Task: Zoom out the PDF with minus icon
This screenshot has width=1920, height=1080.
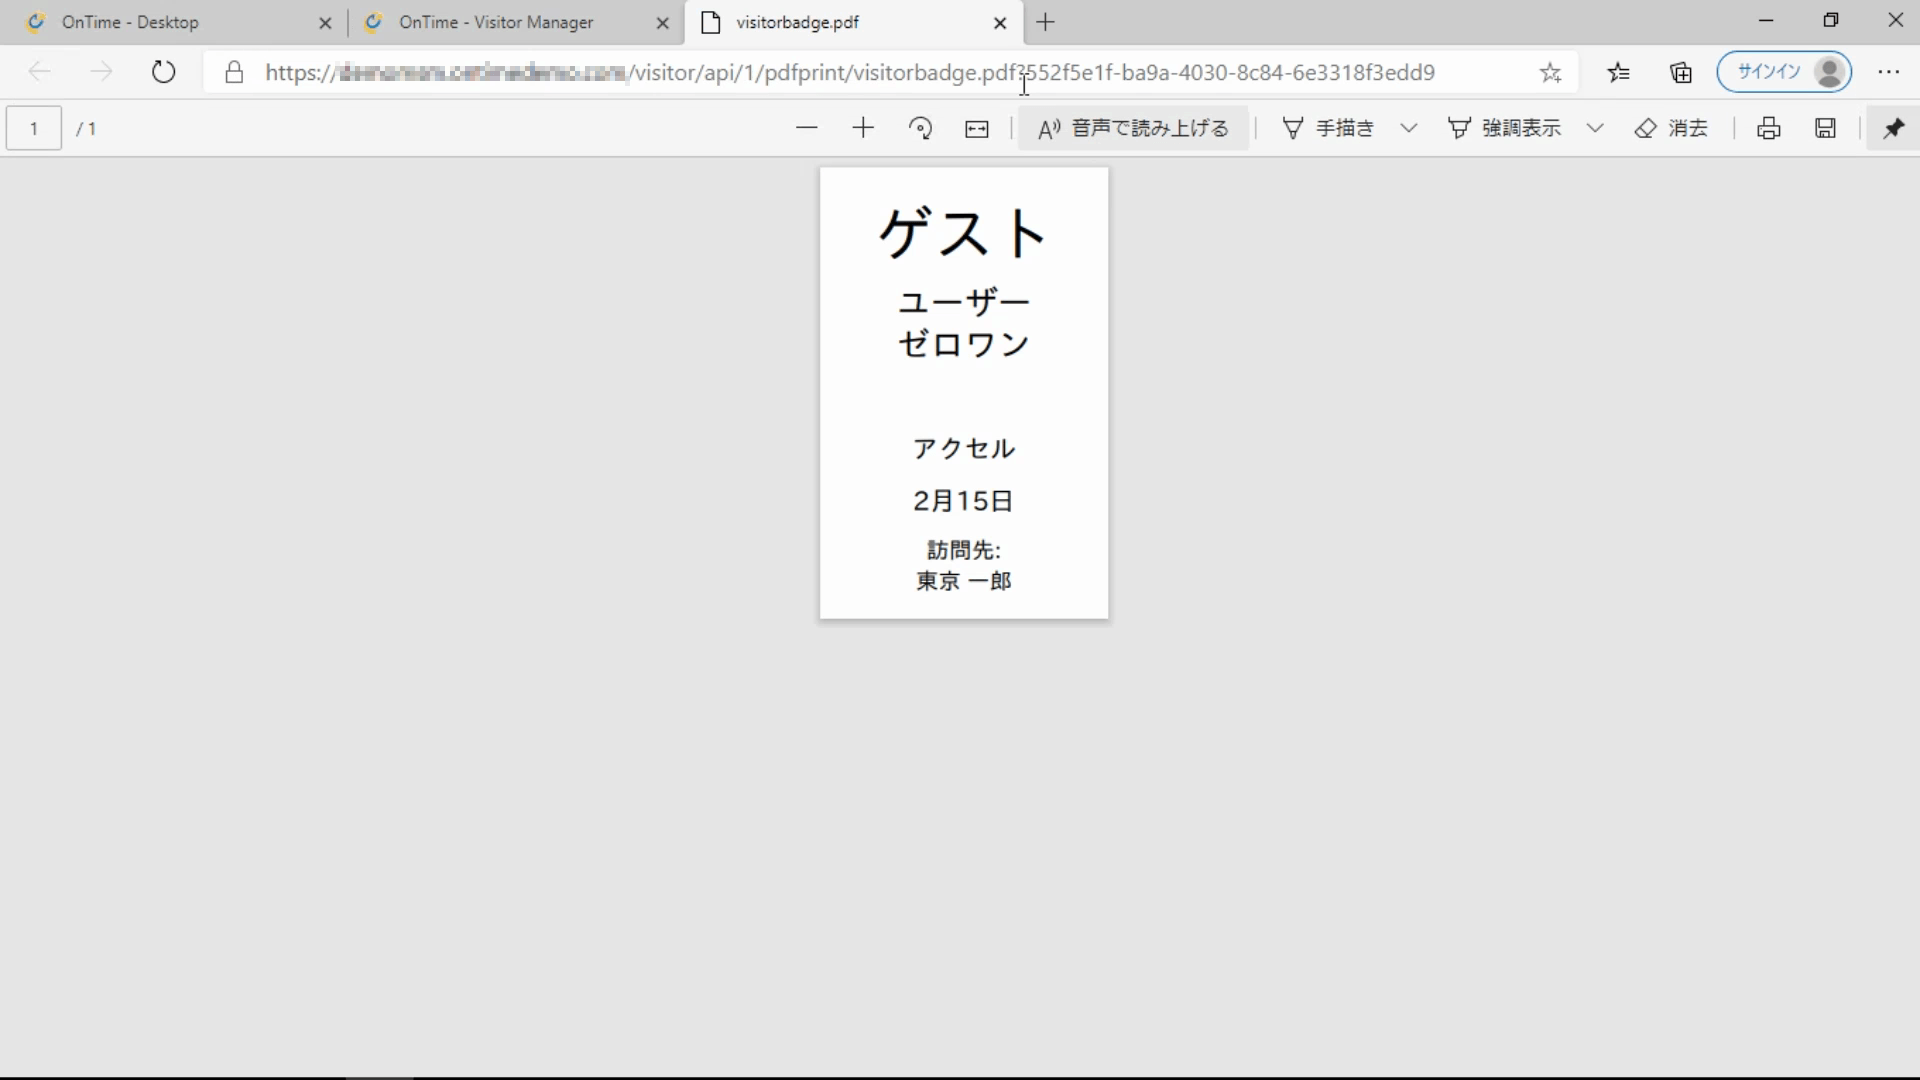Action: click(806, 128)
